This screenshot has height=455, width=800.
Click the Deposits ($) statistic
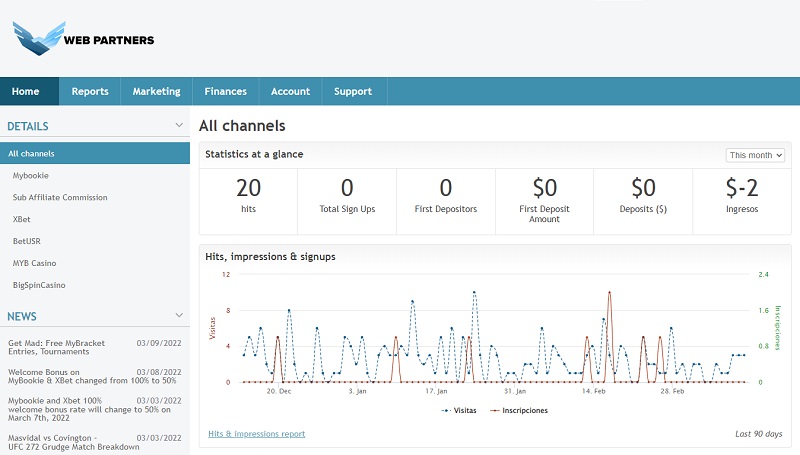(x=643, y=194)
